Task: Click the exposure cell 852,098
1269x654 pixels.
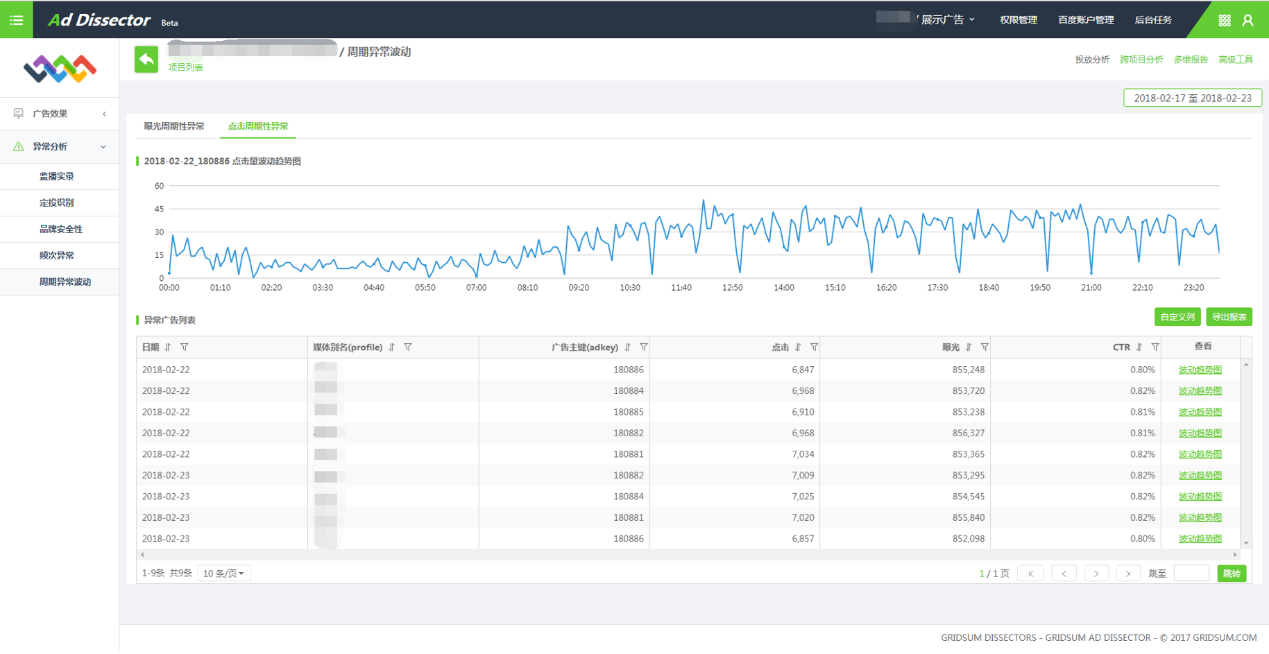Action: 969,538
